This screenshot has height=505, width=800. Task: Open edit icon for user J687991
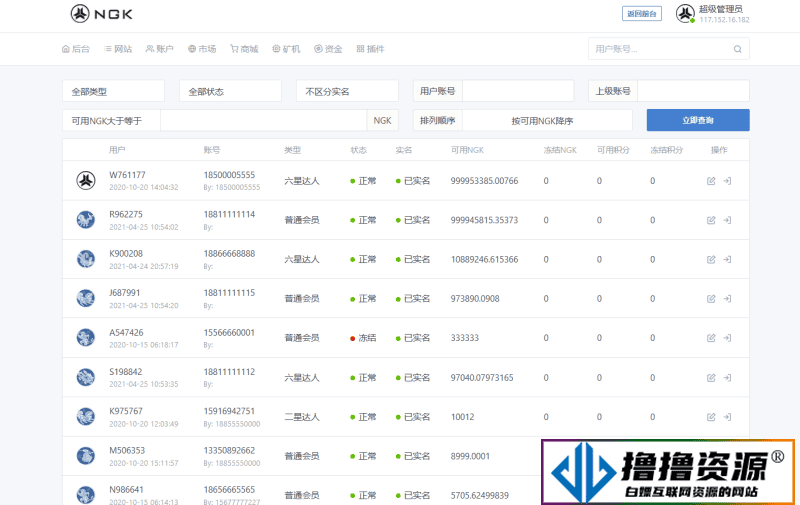[711, 299]
